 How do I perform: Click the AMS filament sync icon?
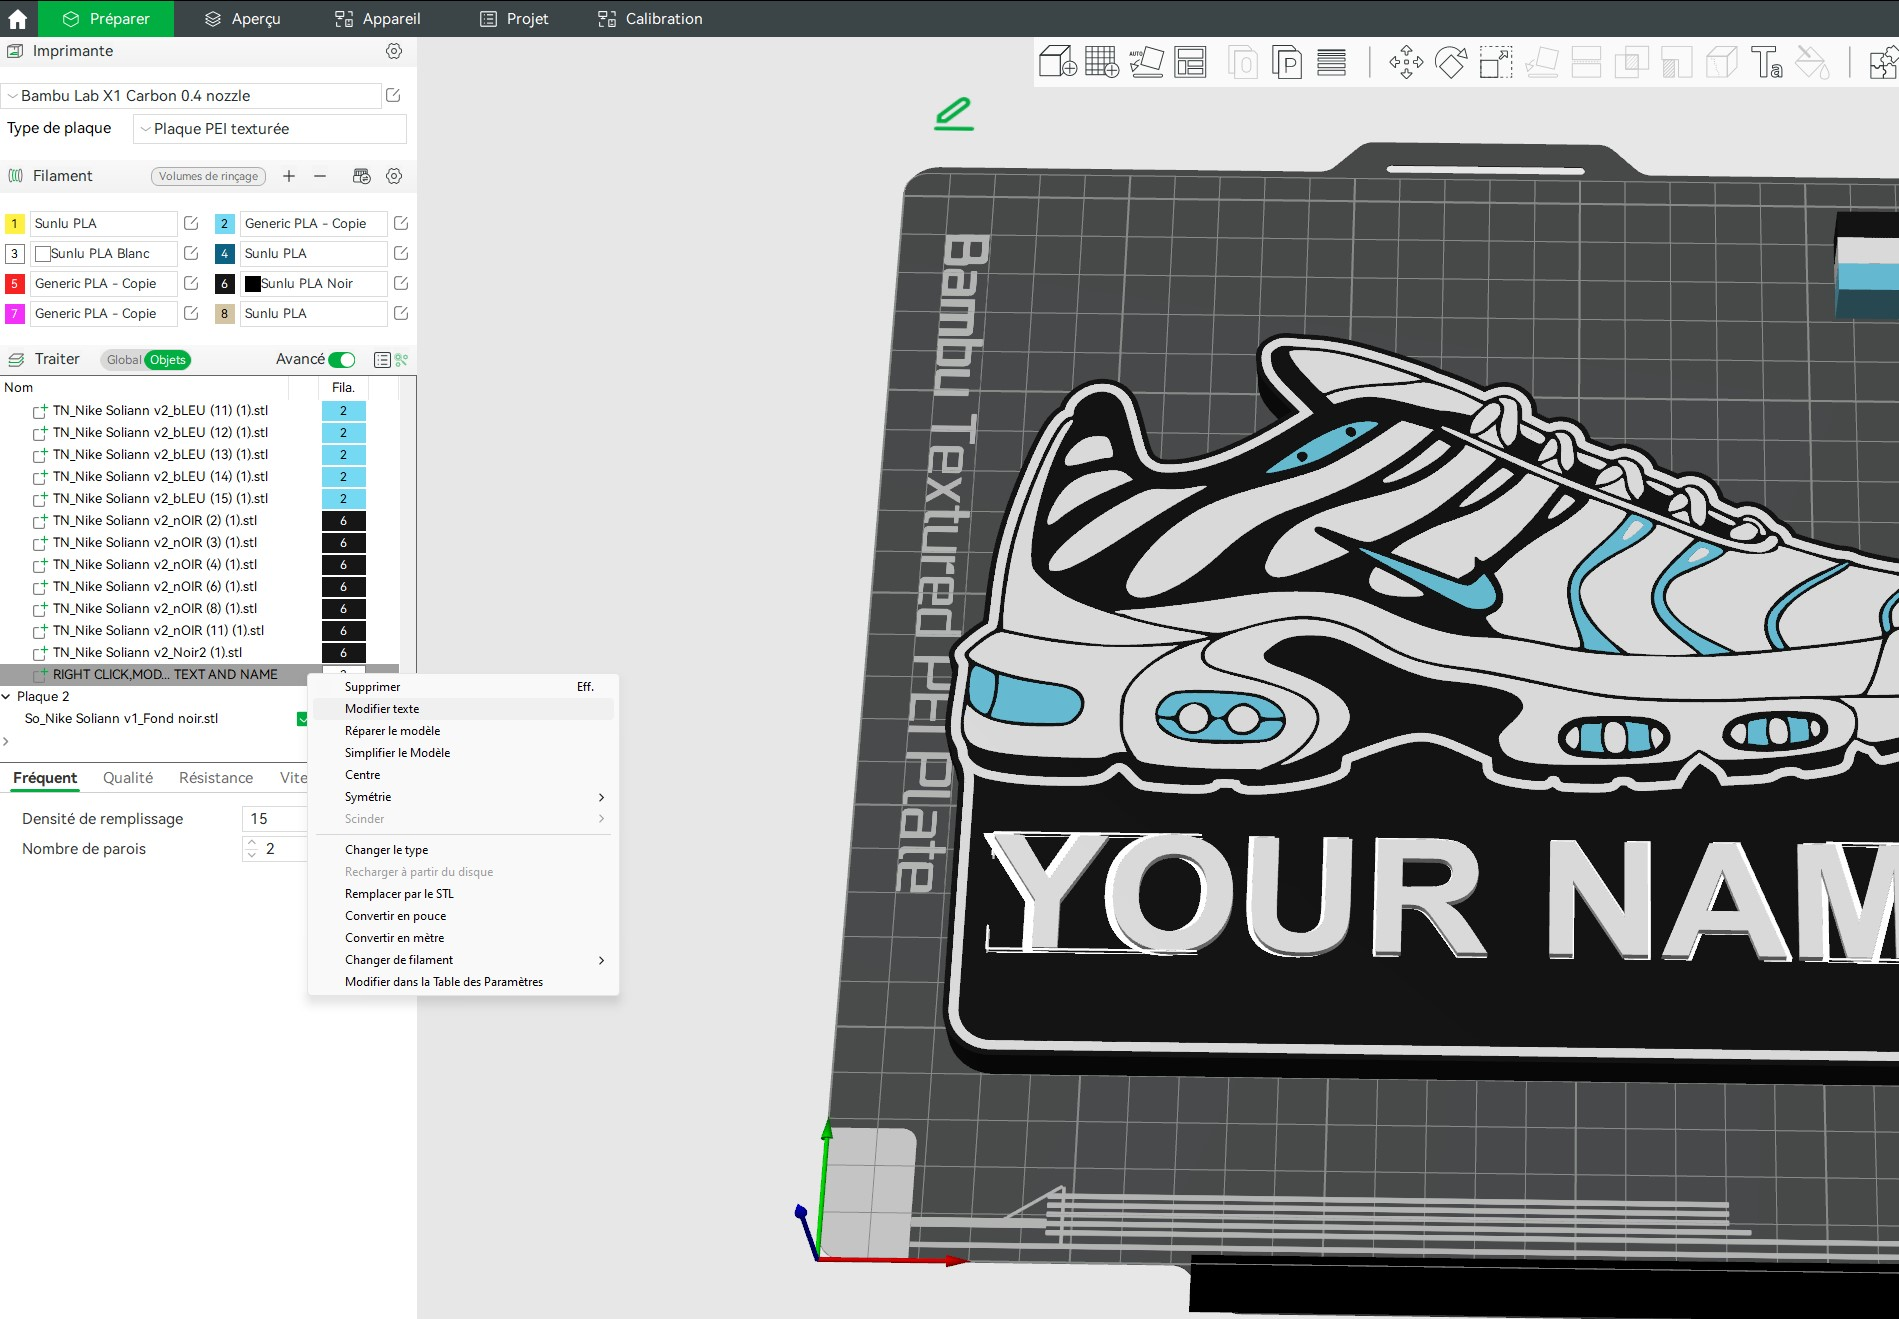[362, 176]
